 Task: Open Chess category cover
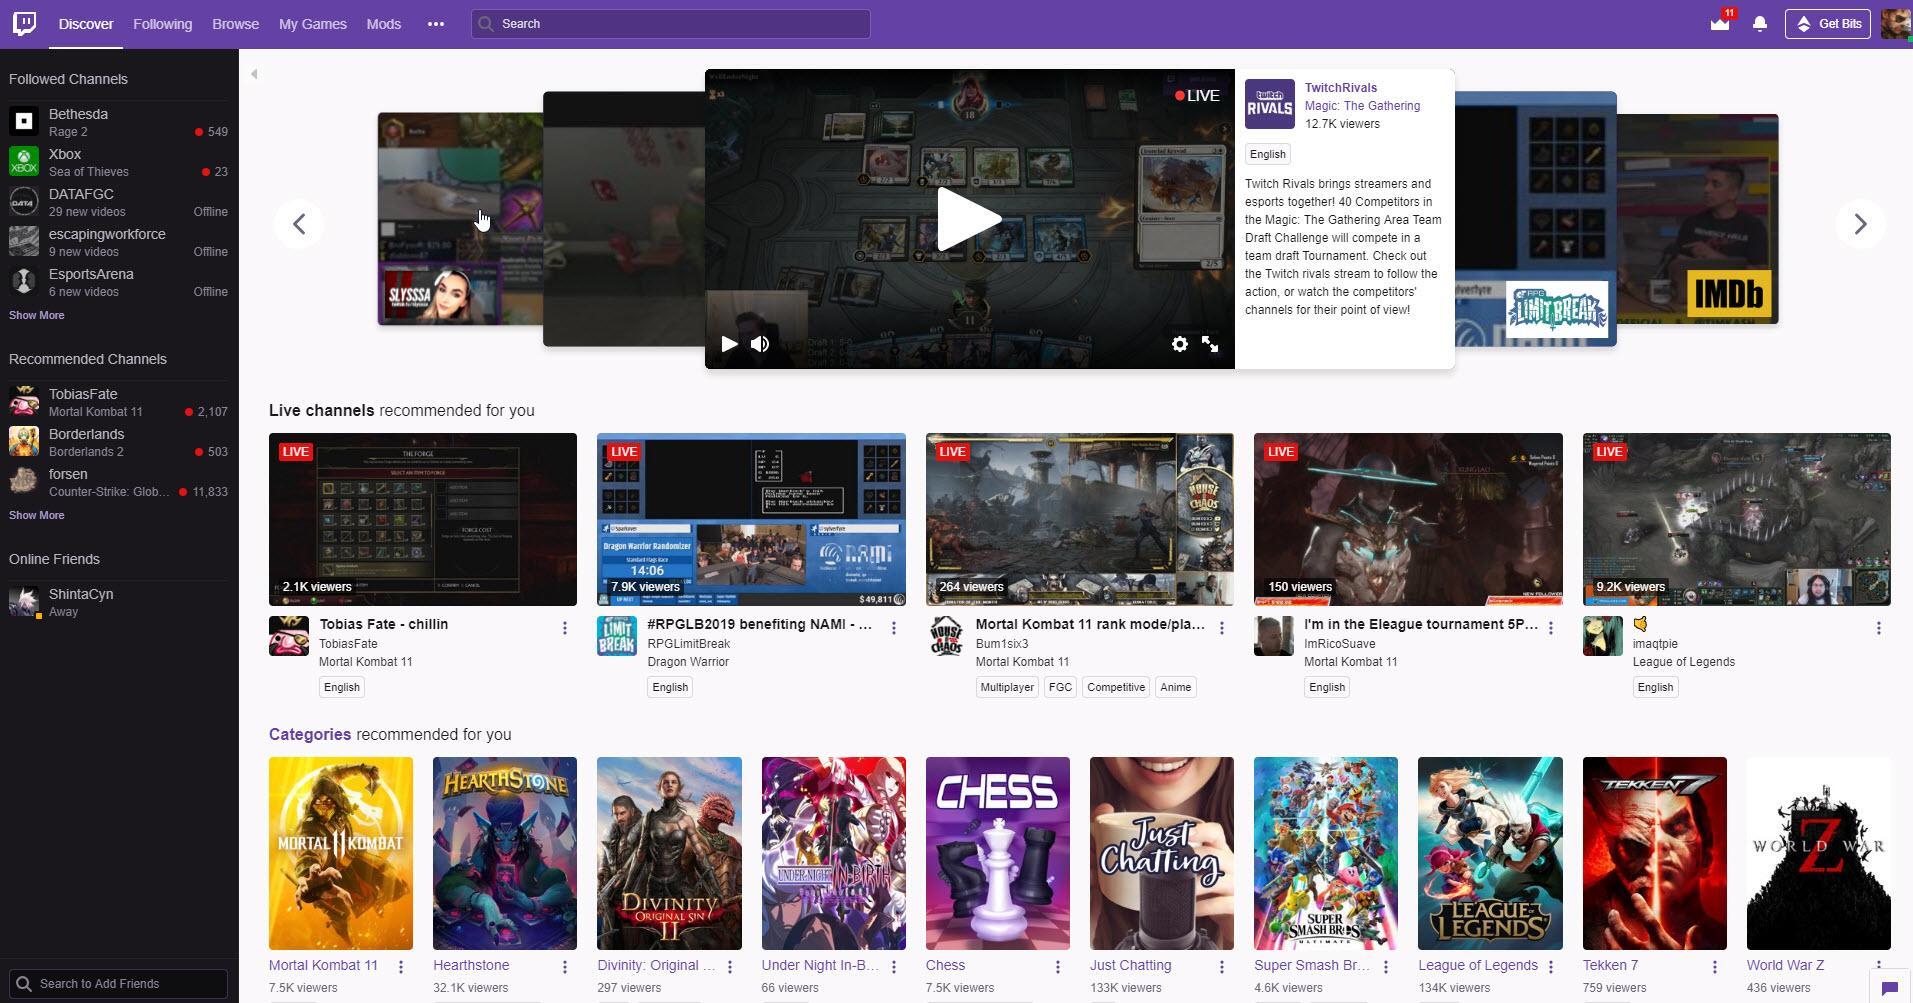click(x=997, y=853)
